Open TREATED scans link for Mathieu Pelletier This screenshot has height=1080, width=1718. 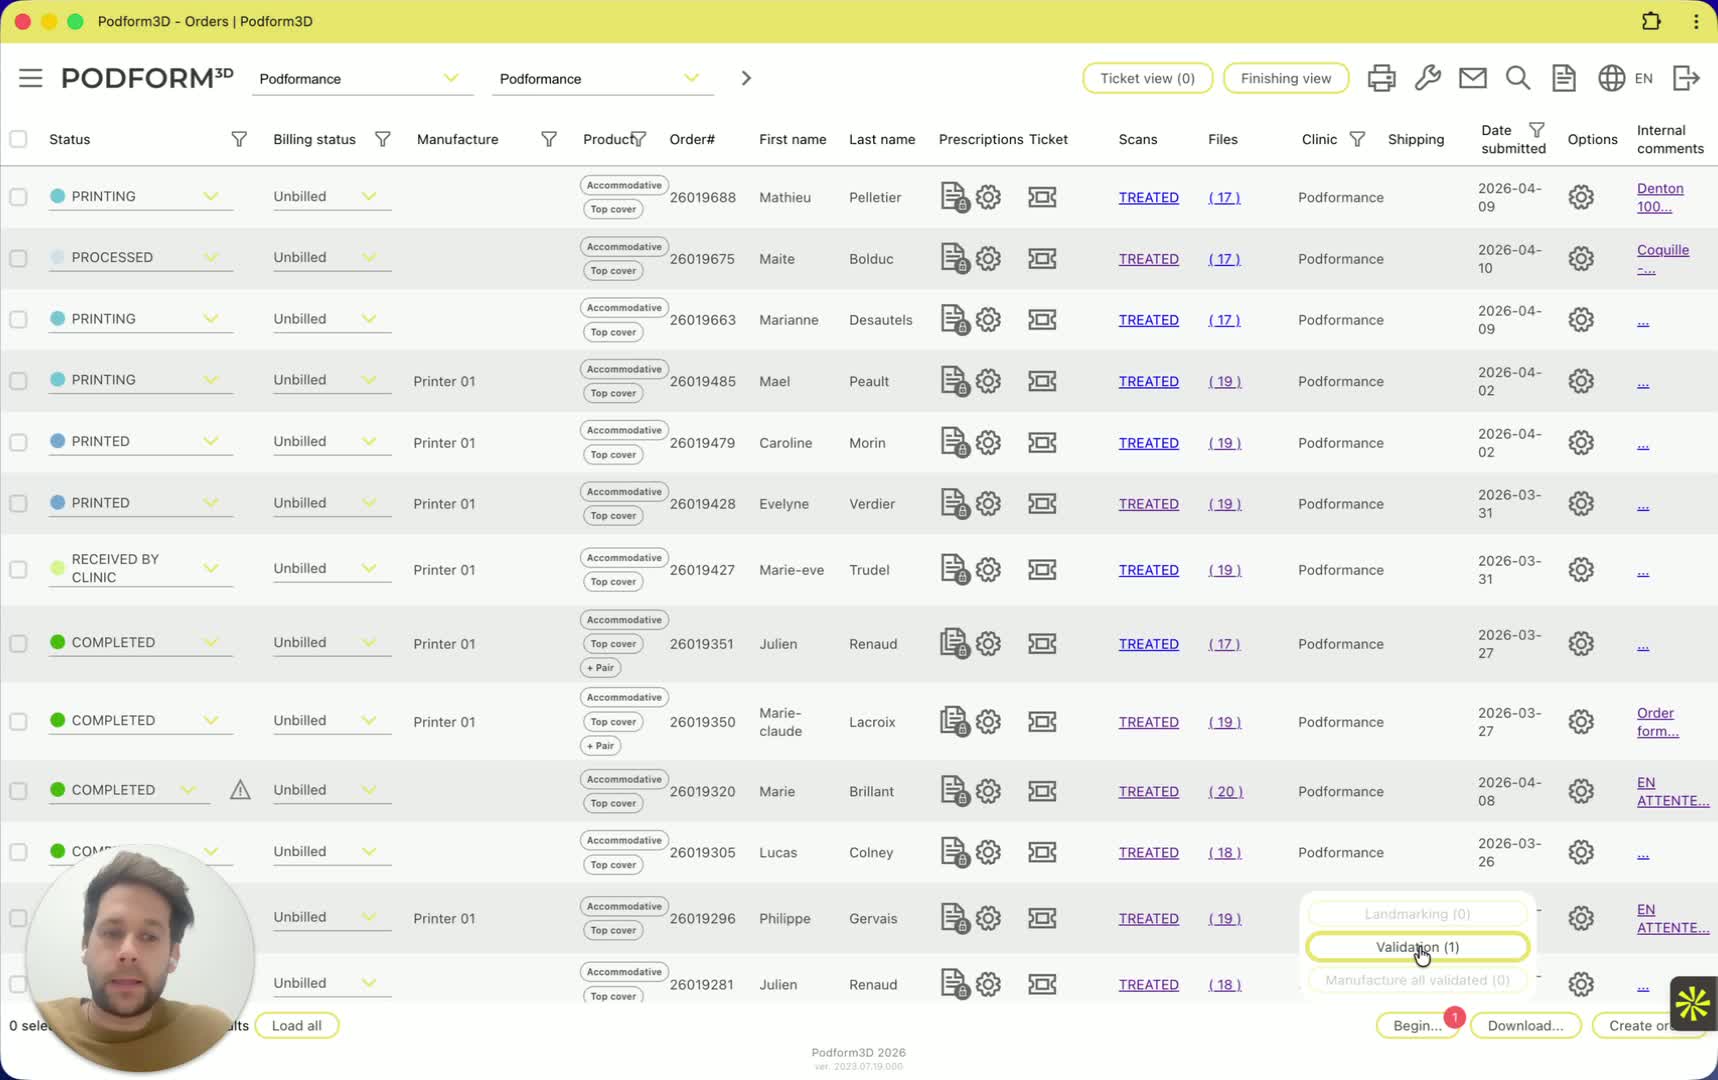(1148, 198)
